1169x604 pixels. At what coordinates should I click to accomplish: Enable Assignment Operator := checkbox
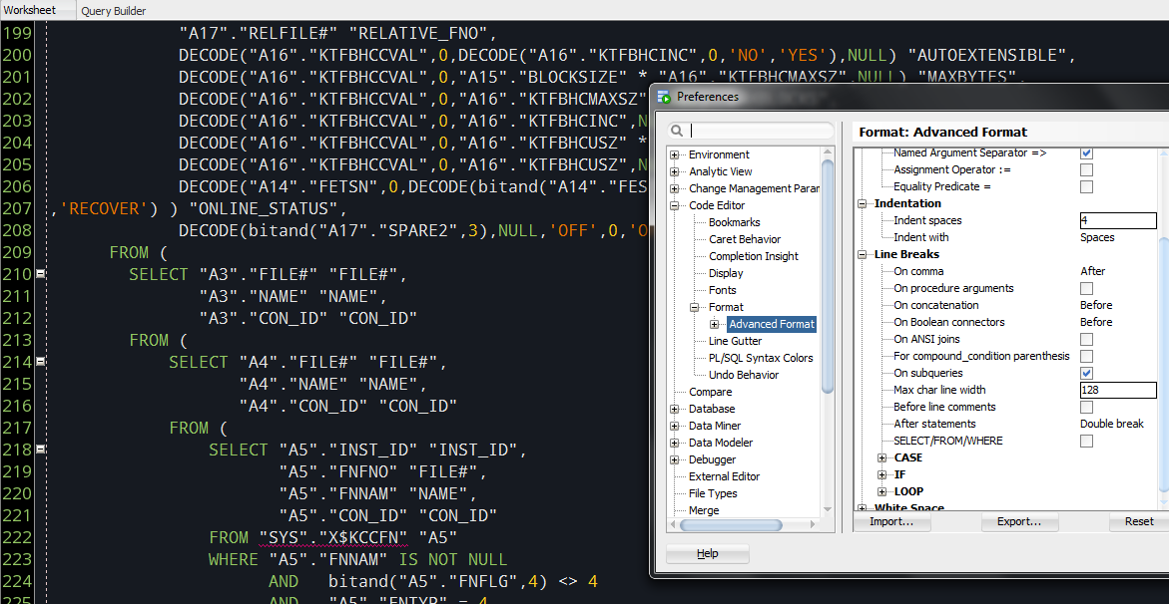click(x=1086, y=170)
